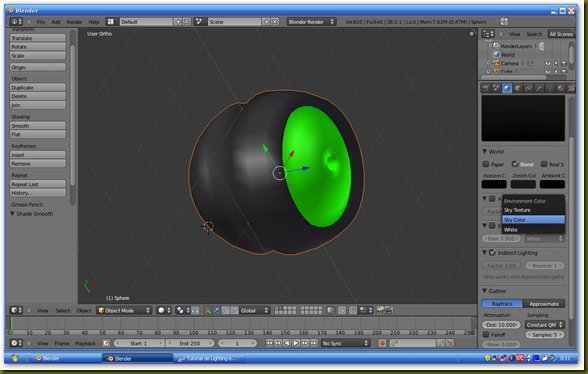Screen dimensions: 588x374
Task: Enable the Environment Lighting panel checkbox
Action: coord(492,225)
